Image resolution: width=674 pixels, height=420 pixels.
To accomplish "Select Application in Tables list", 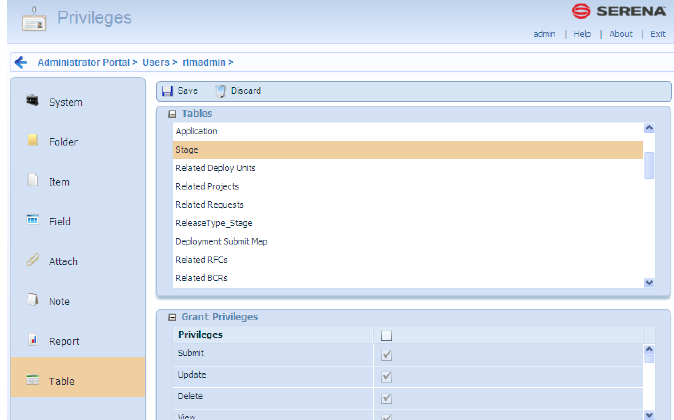I will (x=408, y=131).
